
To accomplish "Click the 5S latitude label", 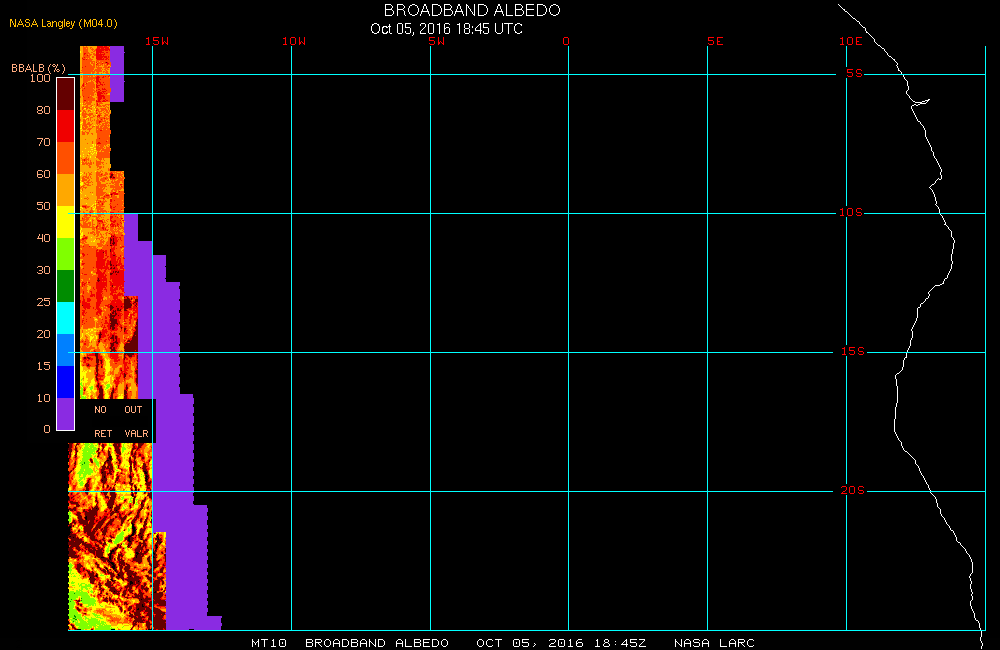I will tap(854, 73).
